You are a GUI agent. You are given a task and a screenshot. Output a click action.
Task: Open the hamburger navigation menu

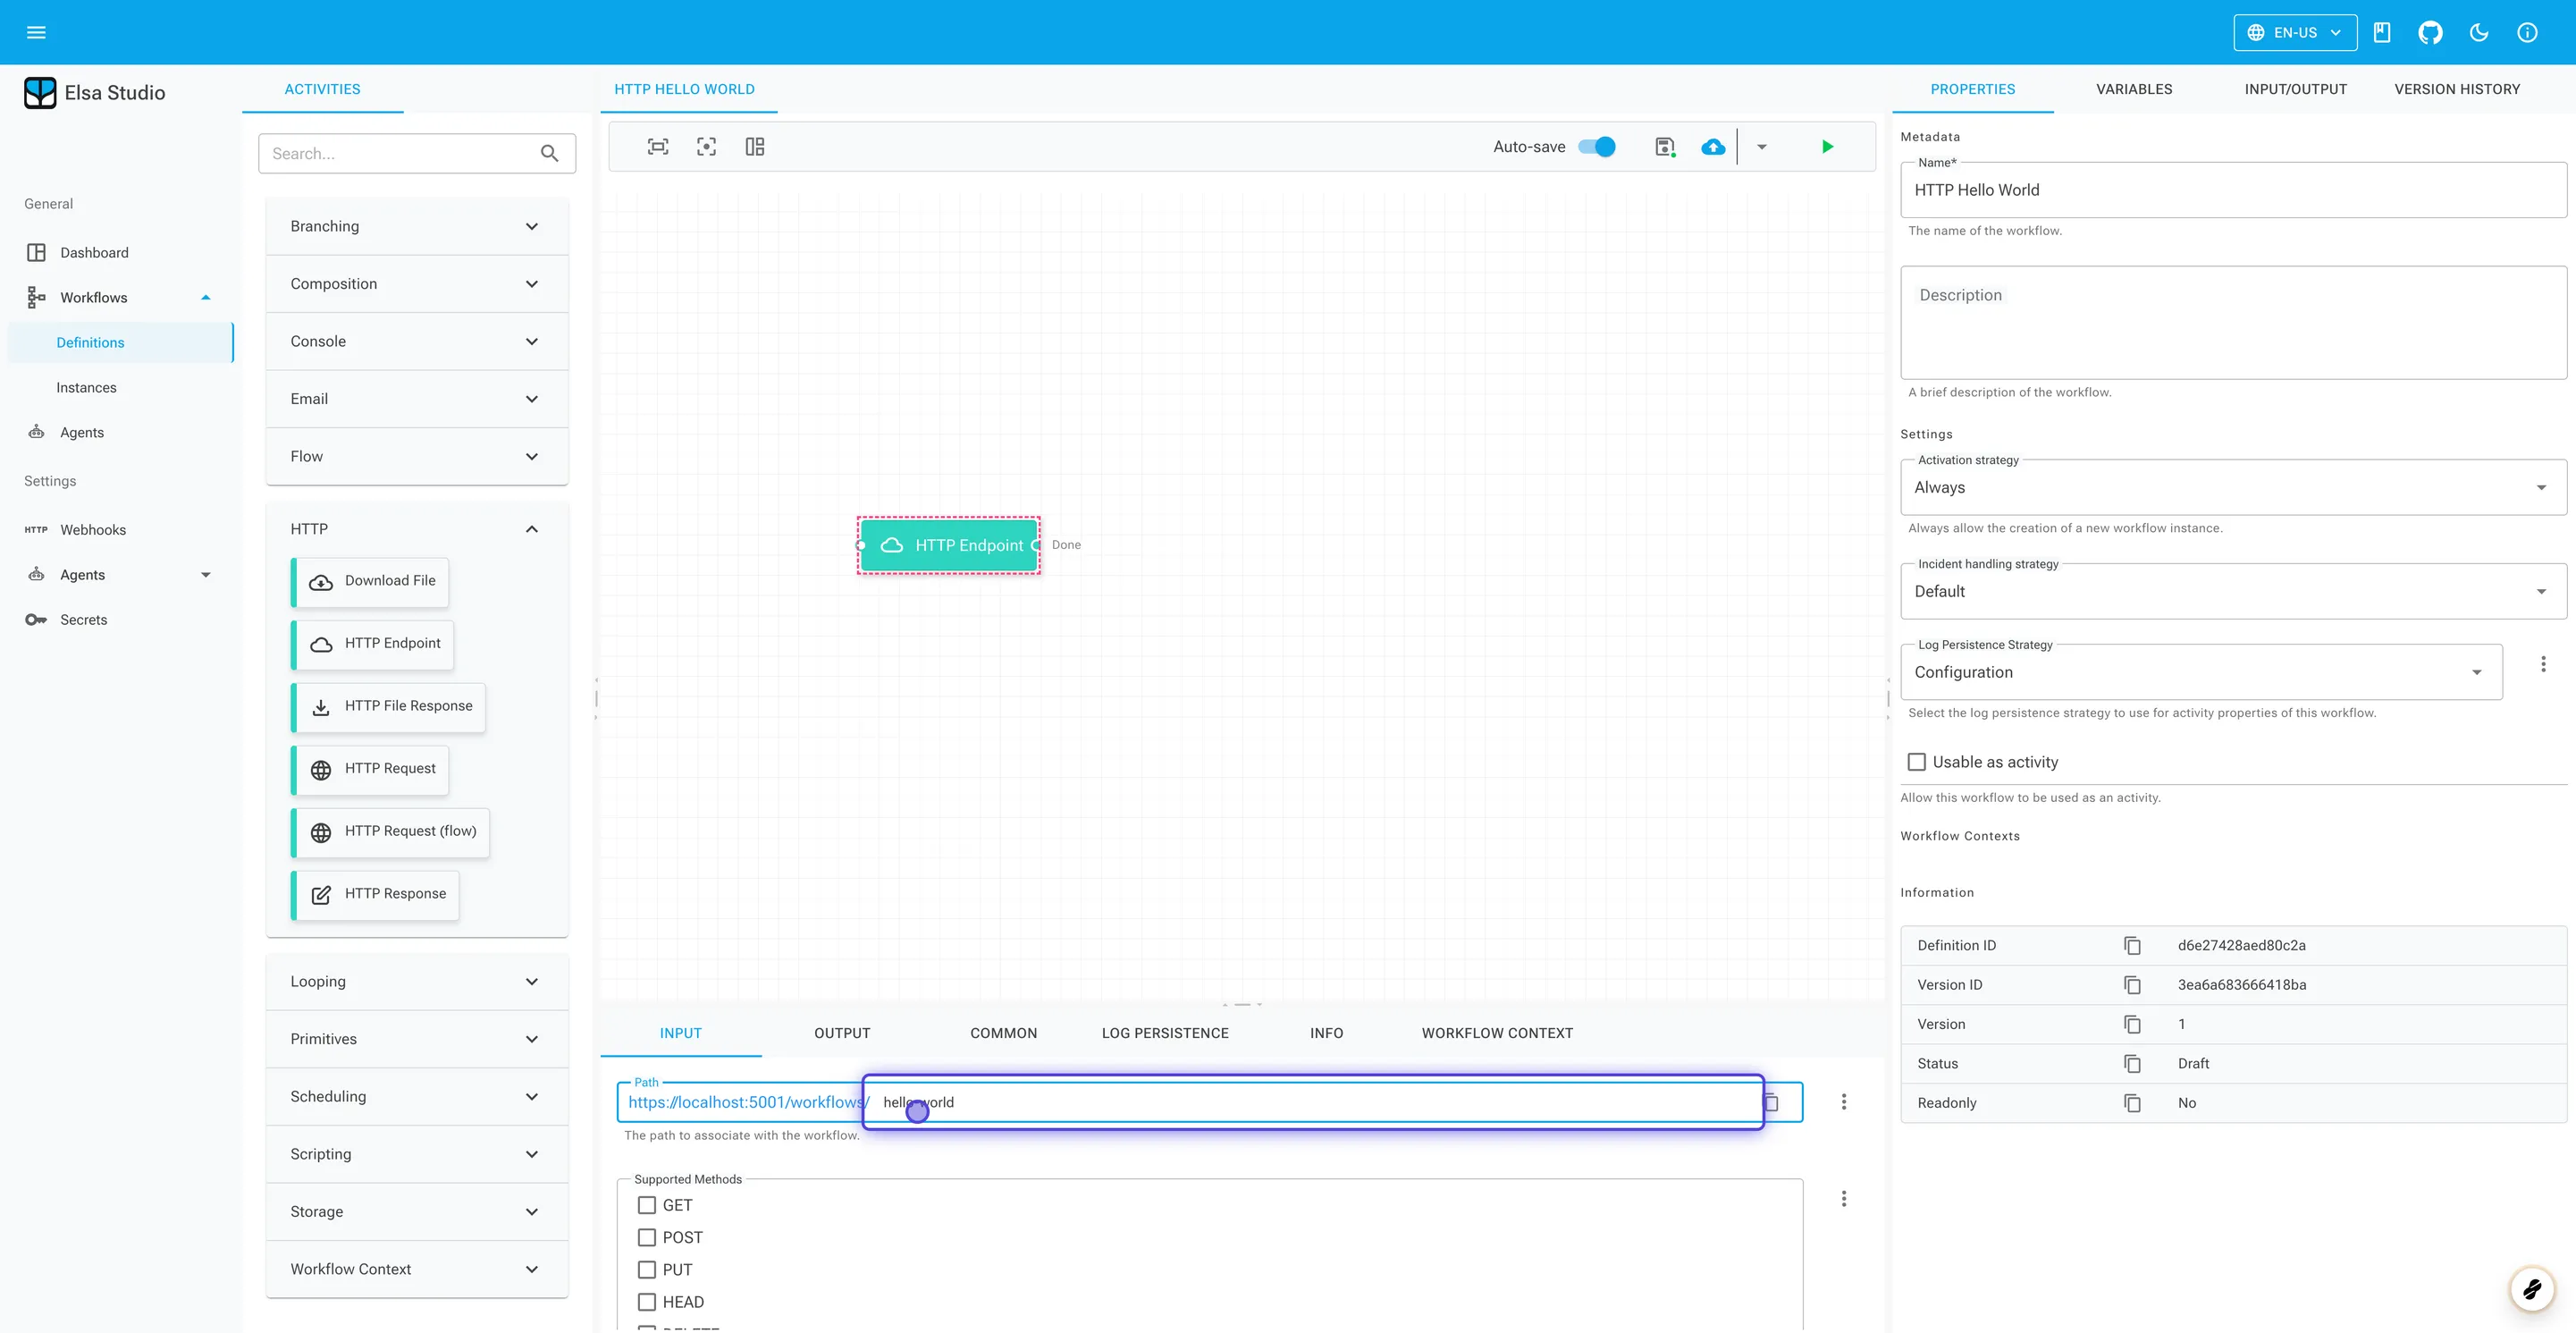36,32
